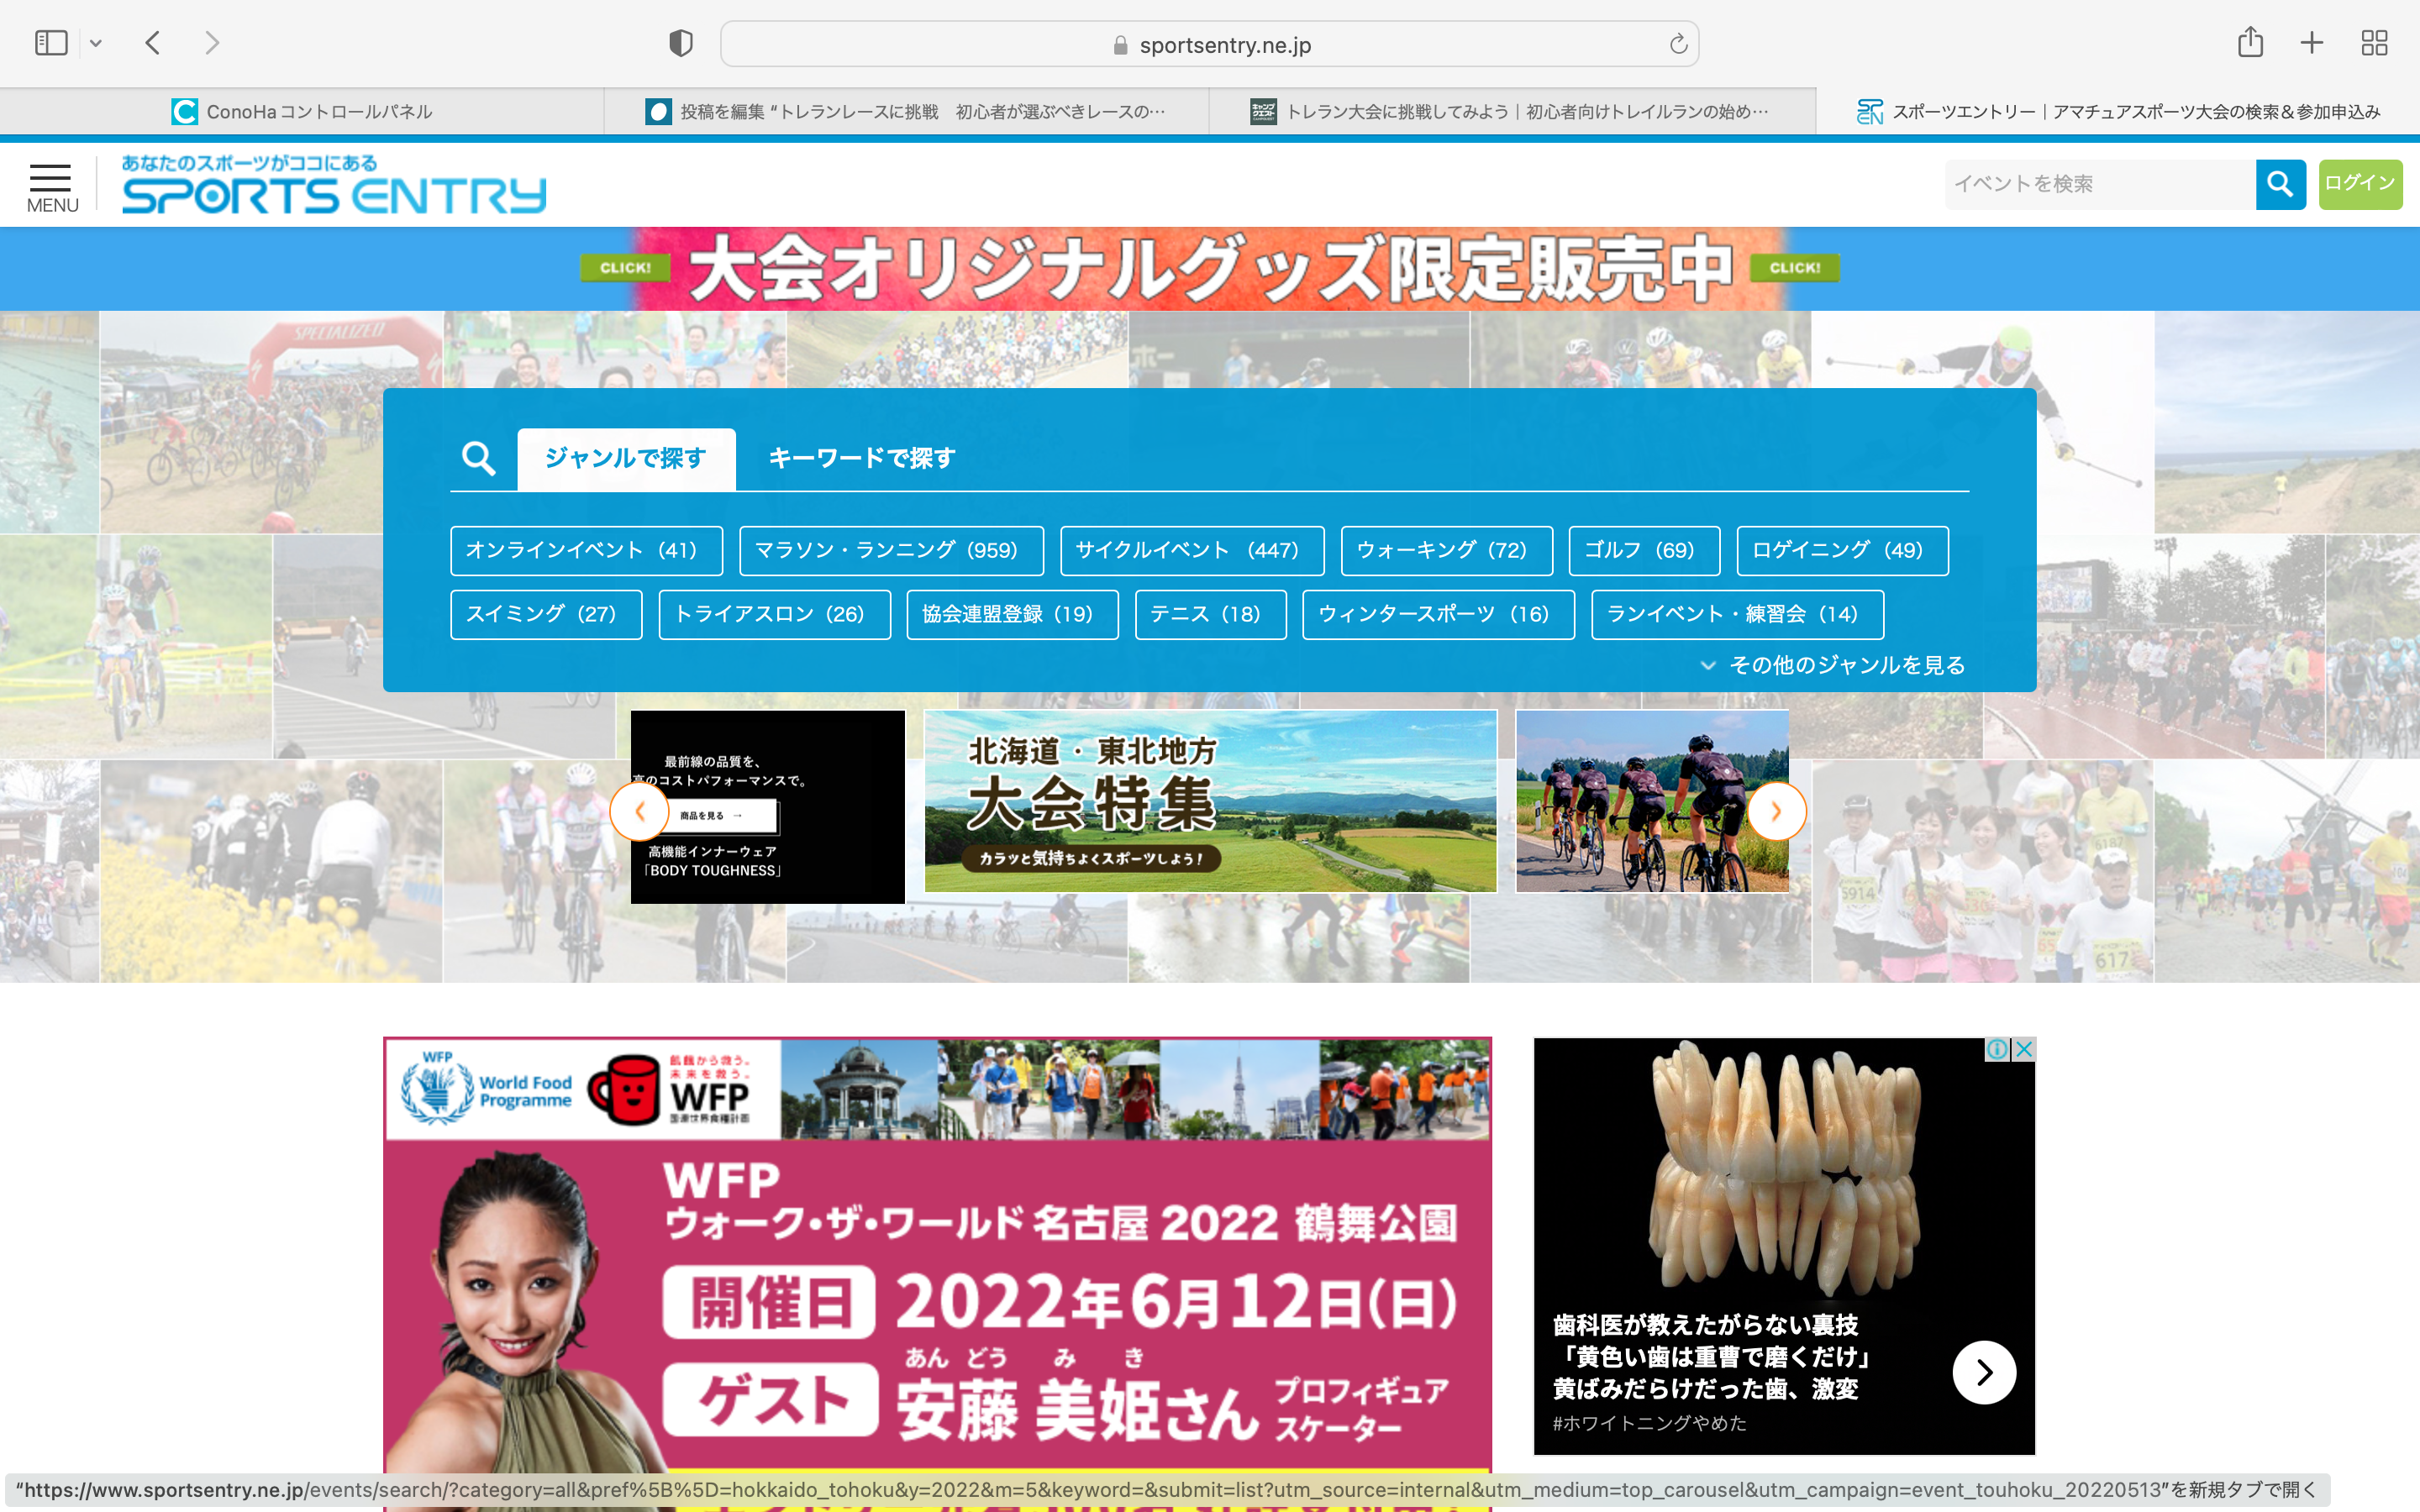Screen dimensions: 2420x1512
Task: Choose ウォーキング (72) genre
Action: pos(1446,550)
